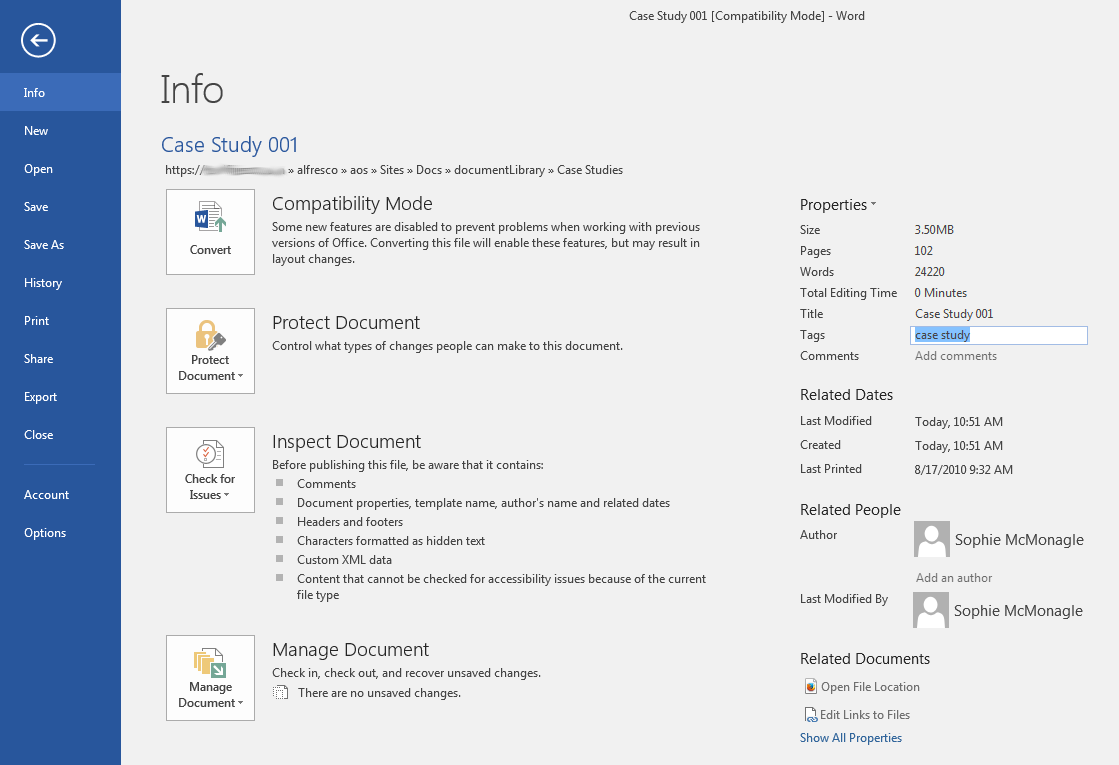
Task: Select the Convert icon to update compatibility mode
Action: (x=210, y=226)
